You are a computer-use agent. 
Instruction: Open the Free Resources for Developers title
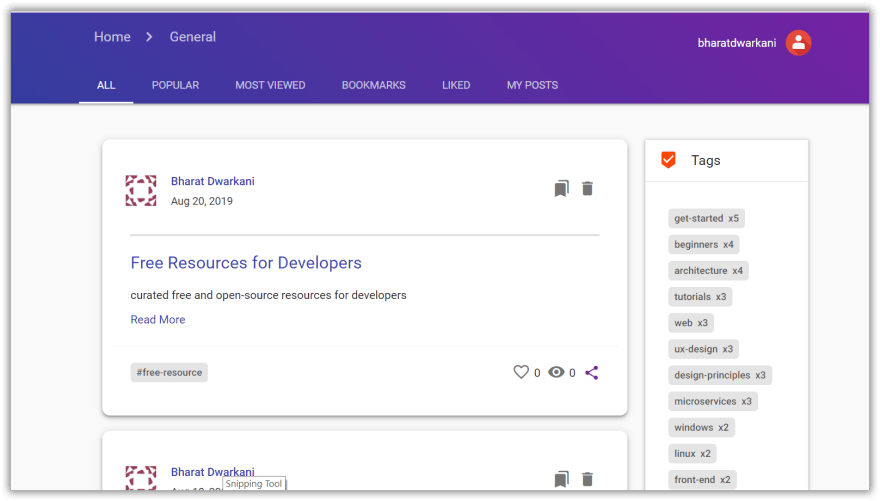coord(246,263)
